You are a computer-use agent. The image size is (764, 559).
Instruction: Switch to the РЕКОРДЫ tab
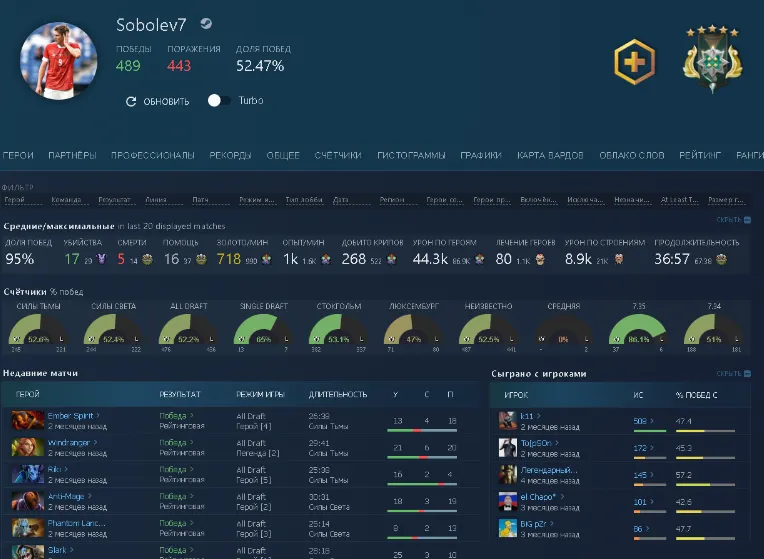pyautogui.click(x=230, y=155)
